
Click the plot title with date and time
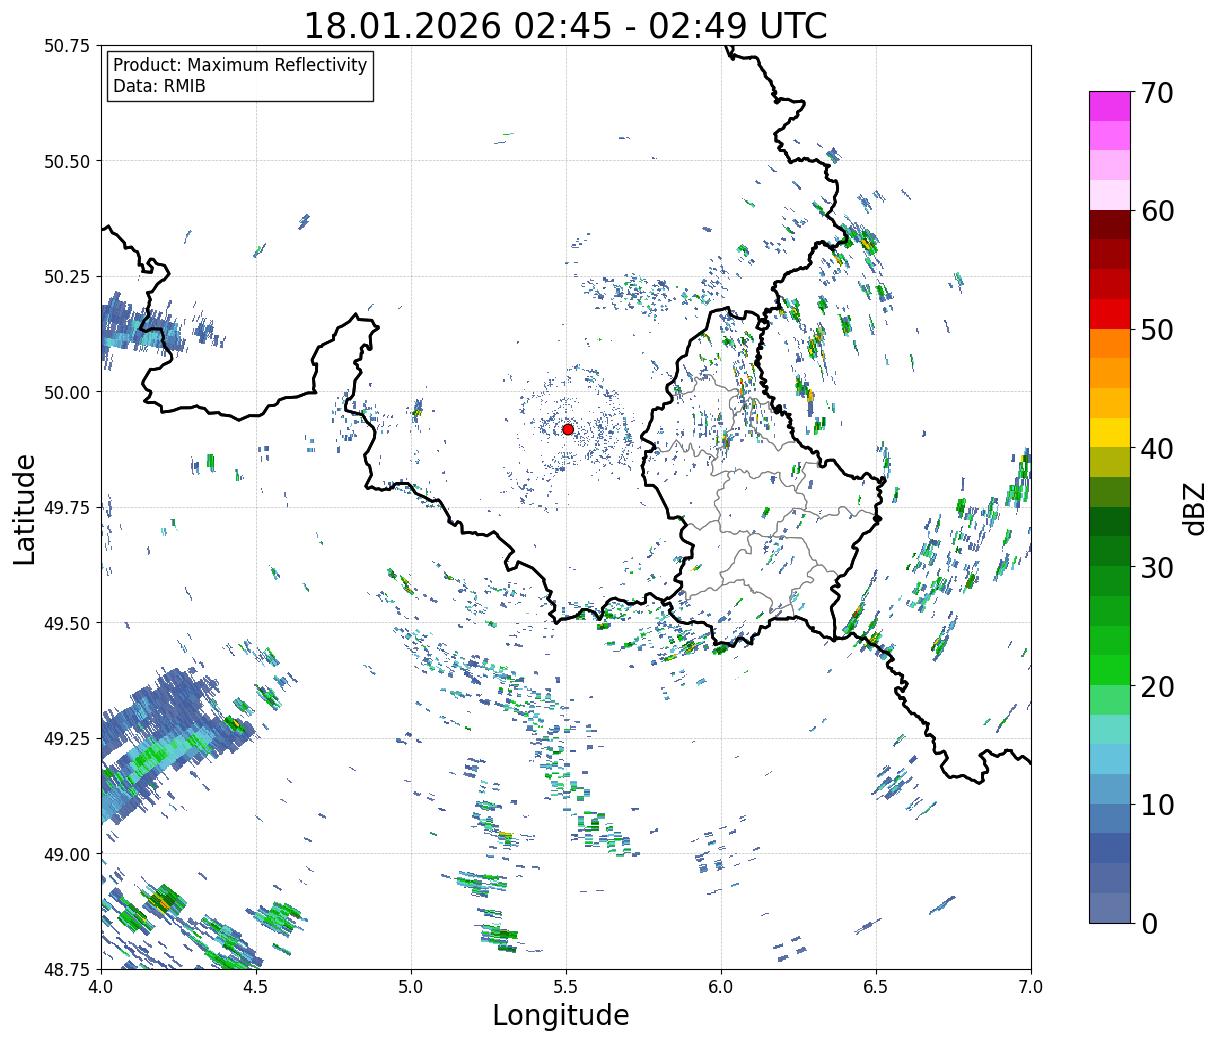click(x=565, y=25)
